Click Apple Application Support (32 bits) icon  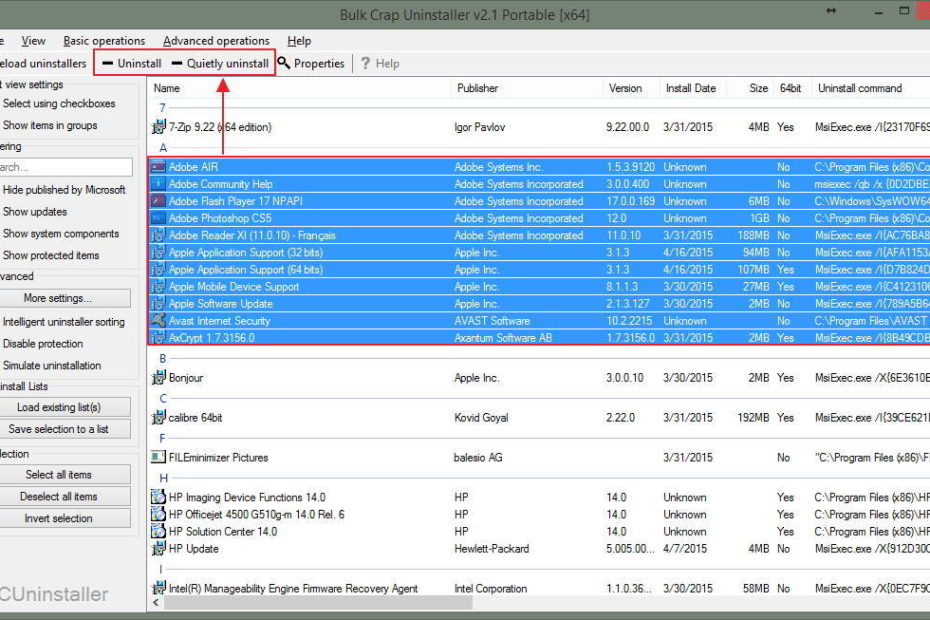pos(158,253)
